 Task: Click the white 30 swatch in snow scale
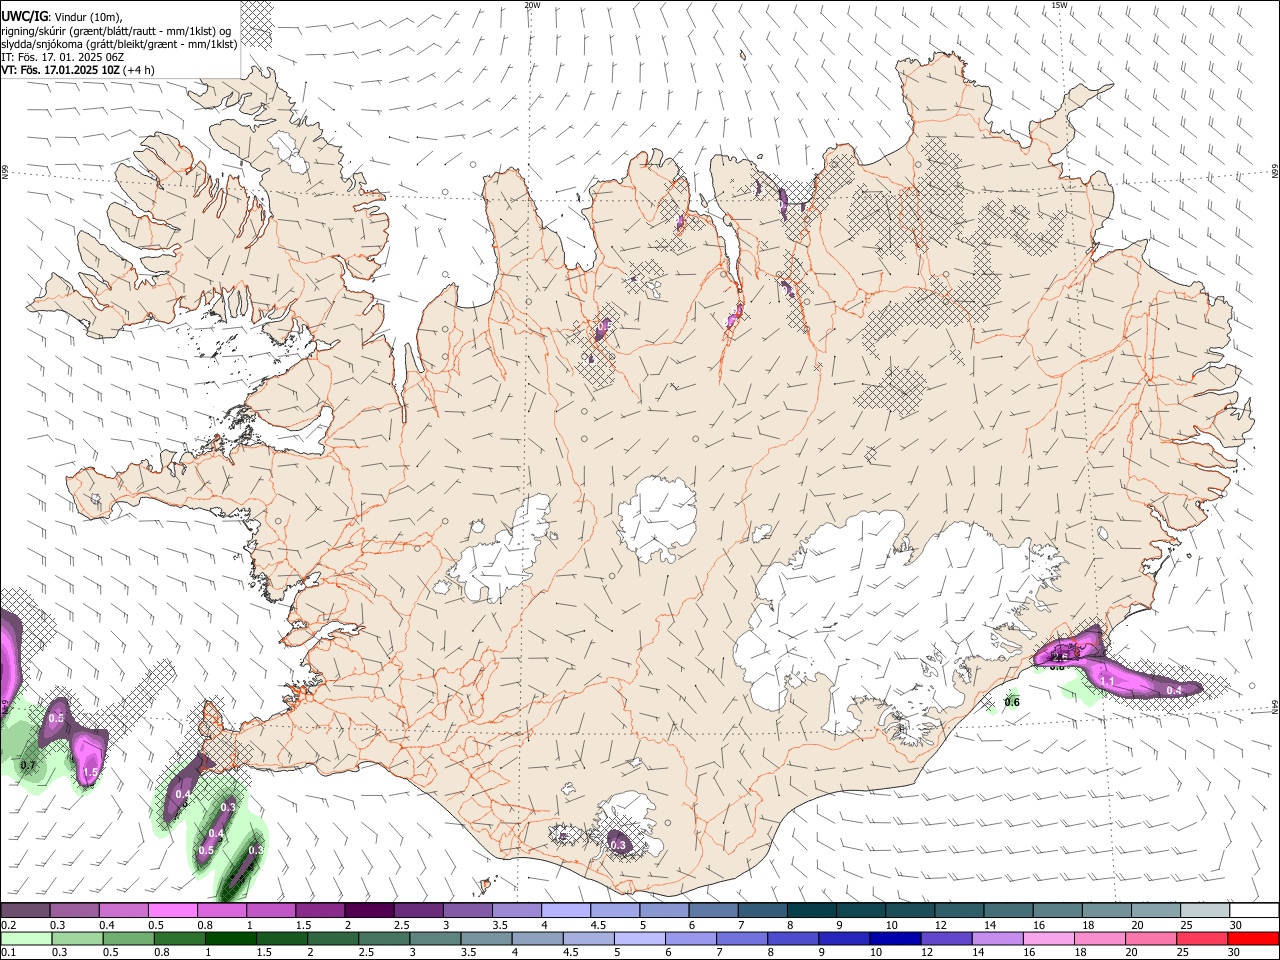1255,910
